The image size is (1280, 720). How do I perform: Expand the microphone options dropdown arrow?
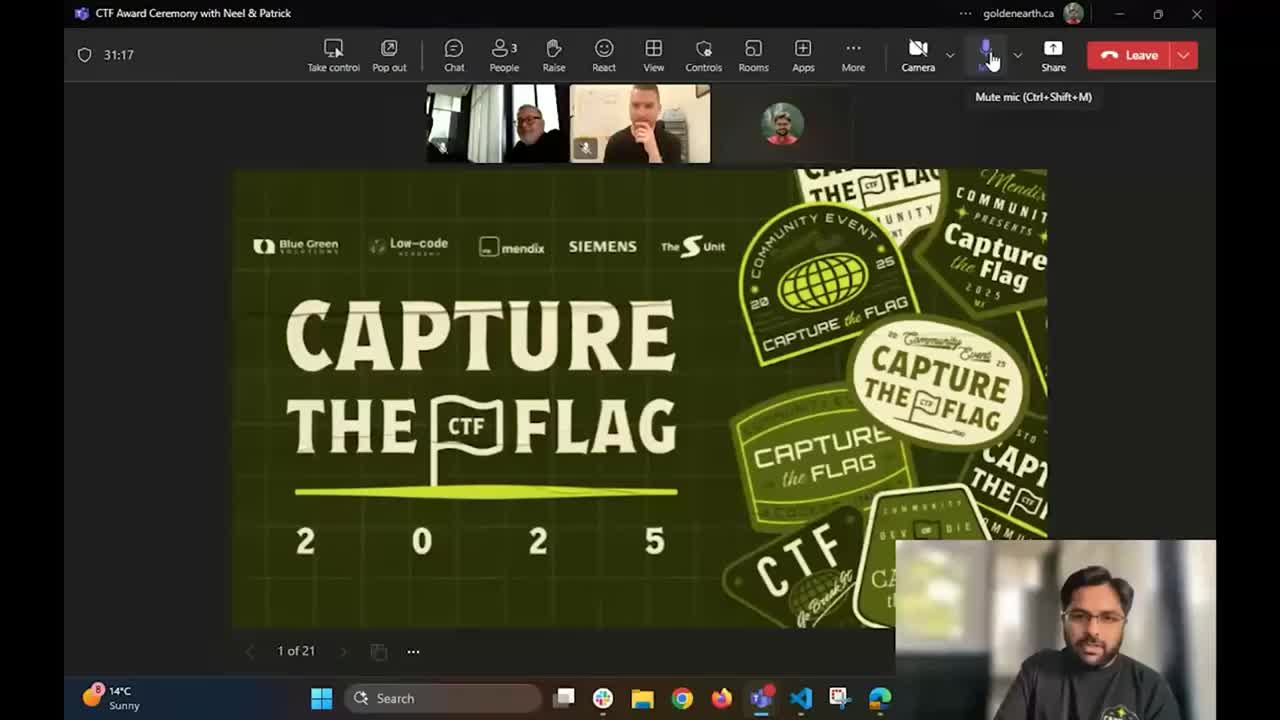tap(1018, 55)
